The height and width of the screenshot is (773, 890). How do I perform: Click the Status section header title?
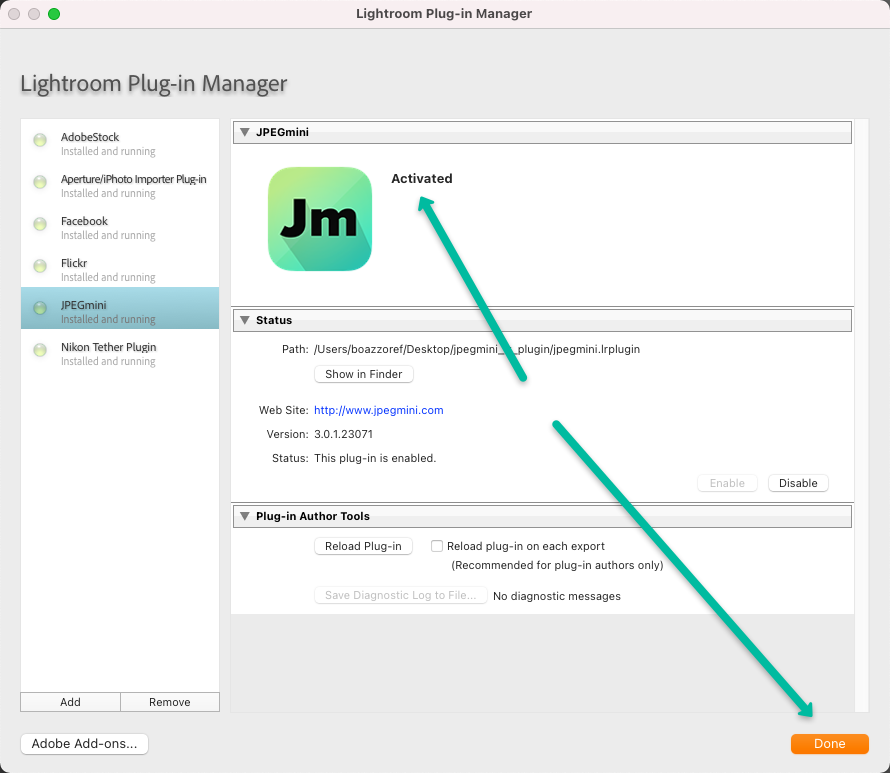[x=274, y=320]
